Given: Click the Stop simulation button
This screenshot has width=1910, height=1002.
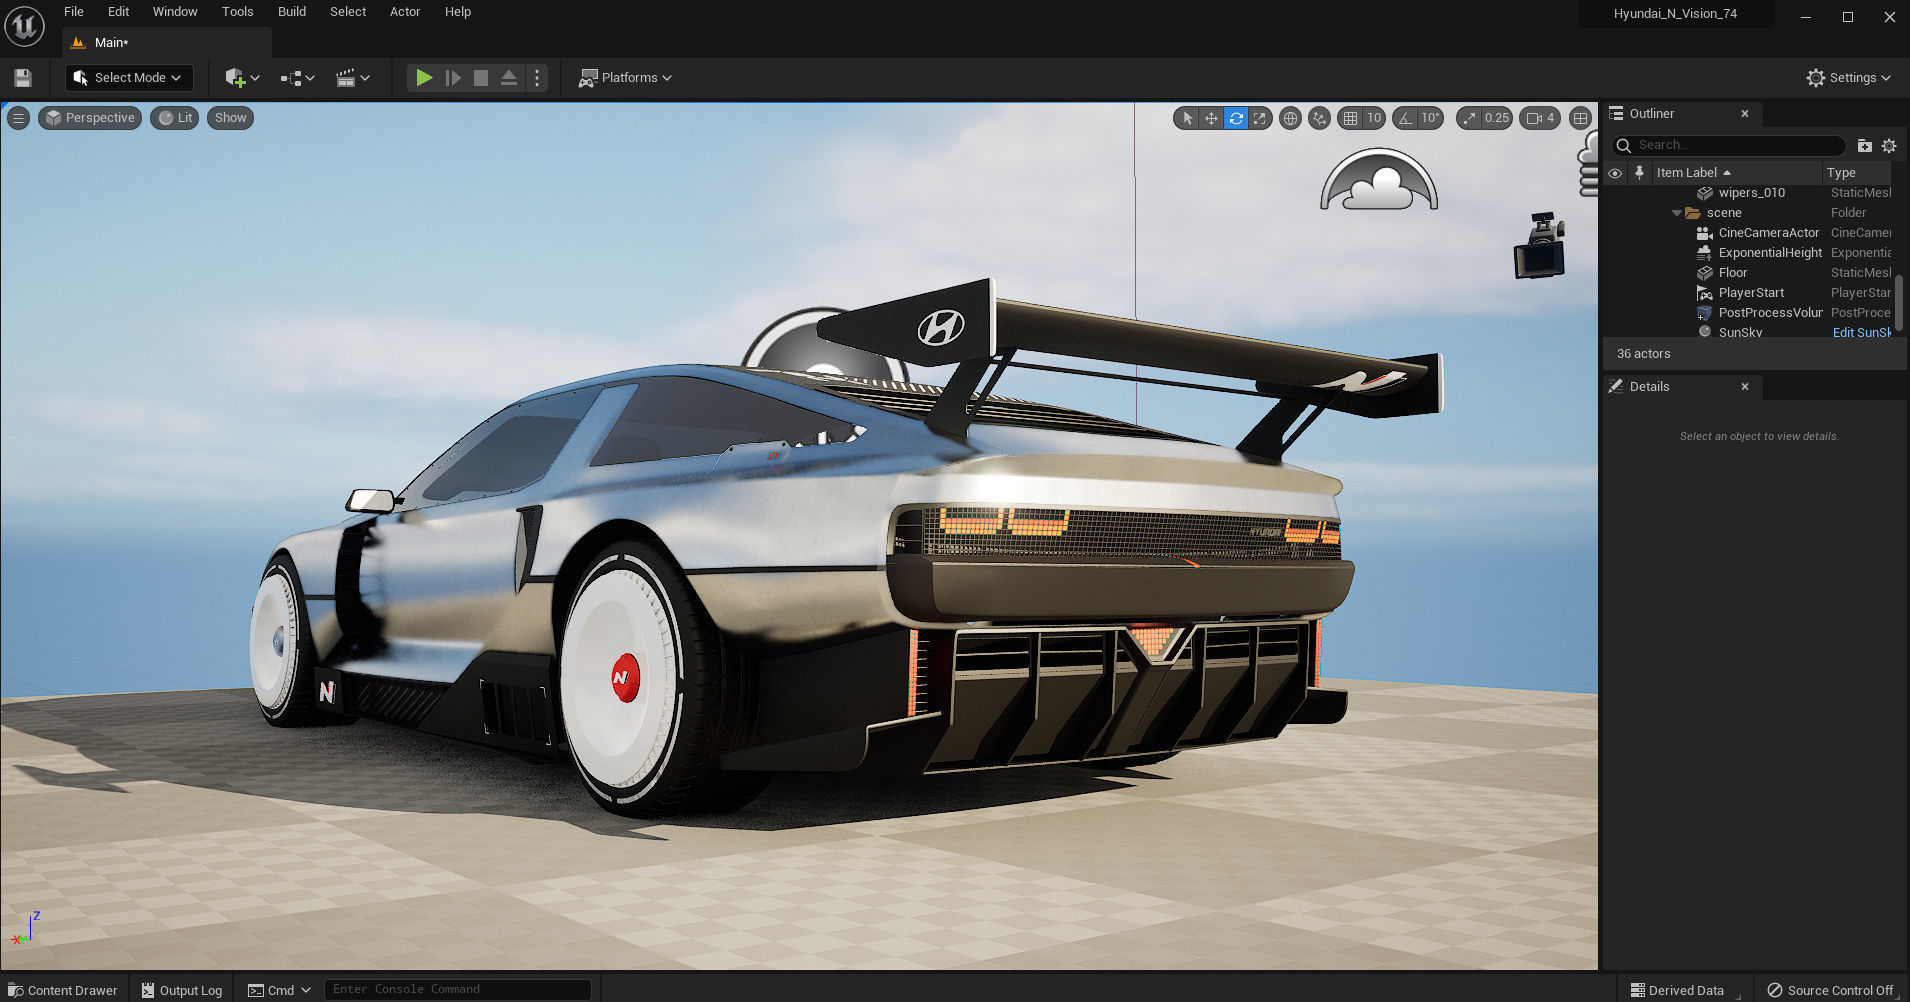Looking at the screenshot, I should tap(481, 78).
